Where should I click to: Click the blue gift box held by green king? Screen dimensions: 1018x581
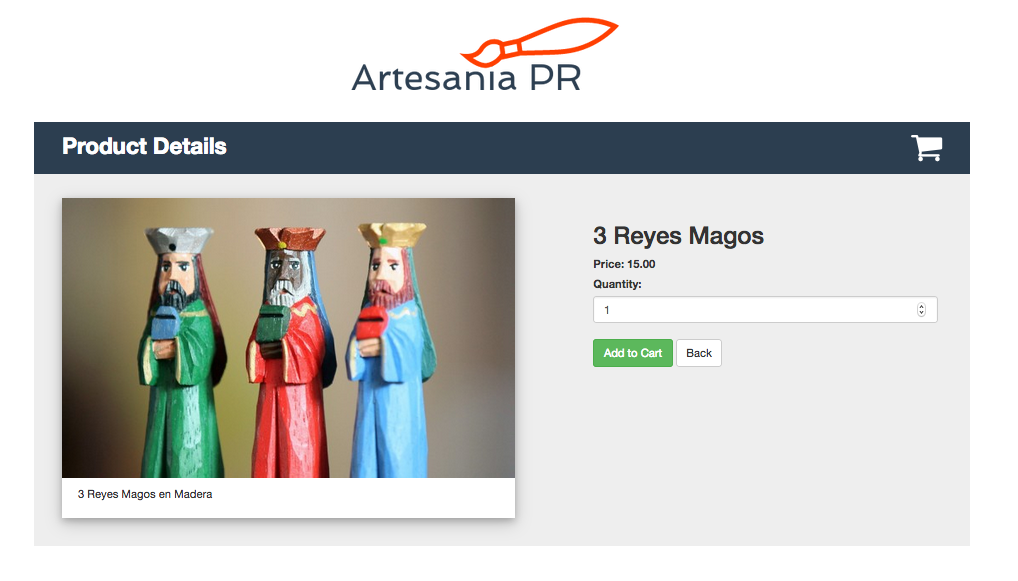tap(168, 324)
